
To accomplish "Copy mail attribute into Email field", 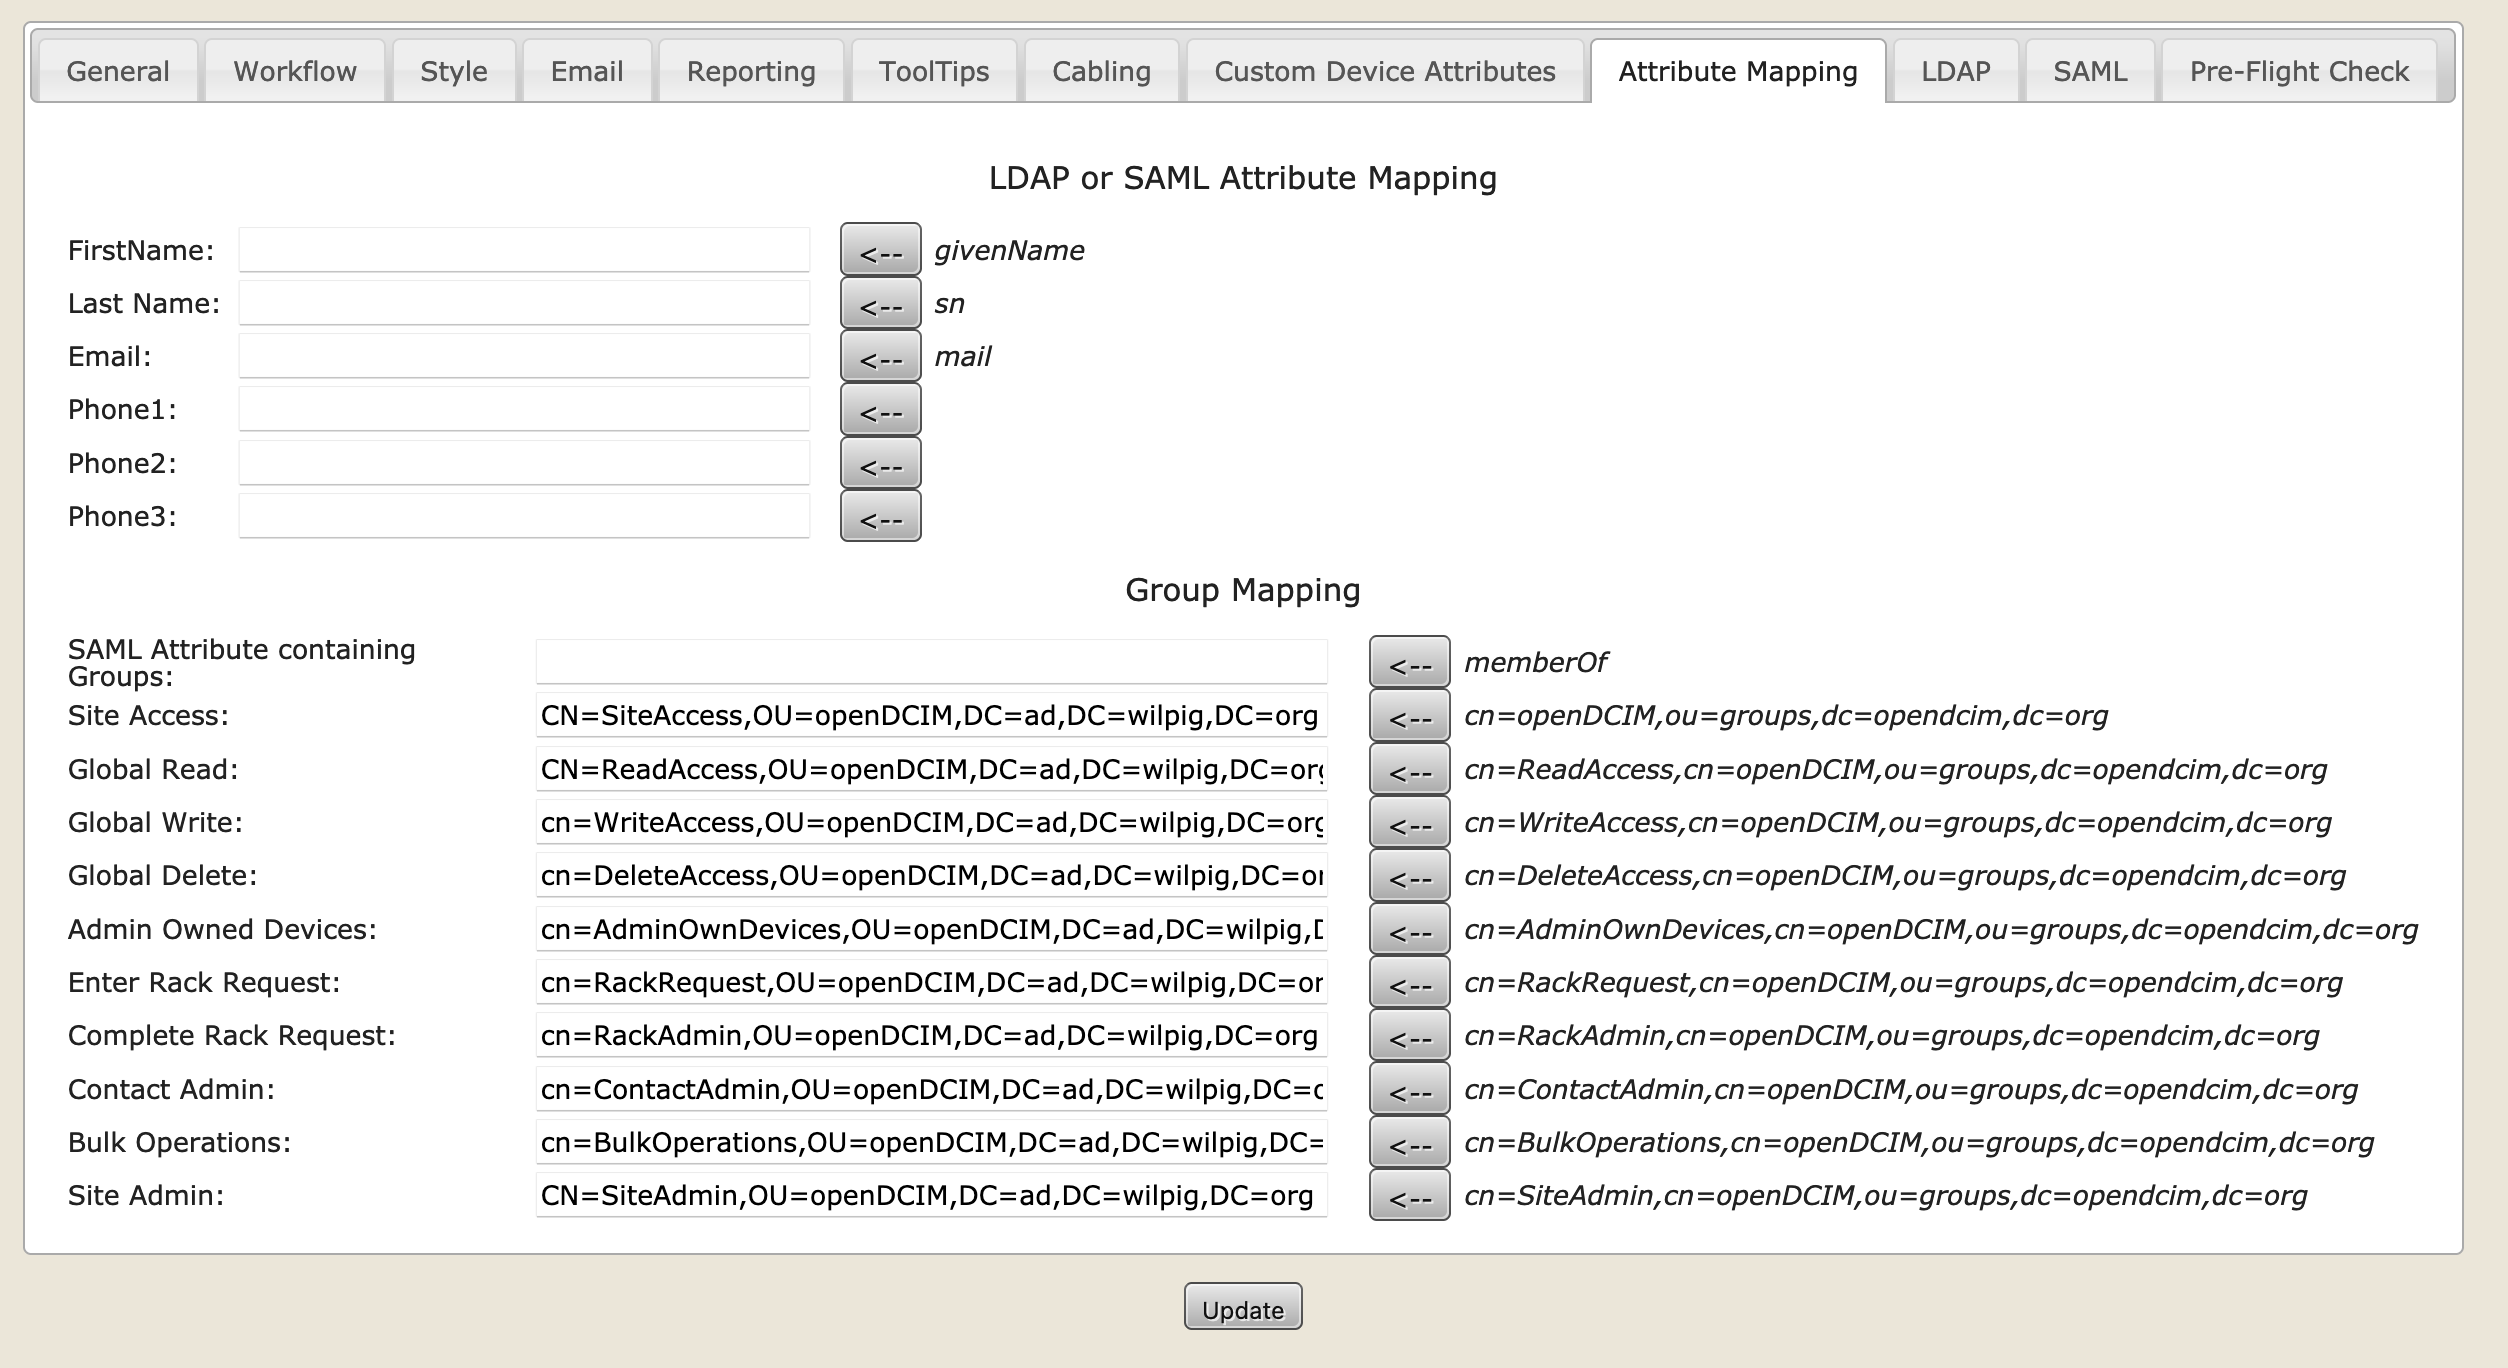I will (x=881, y=356).
